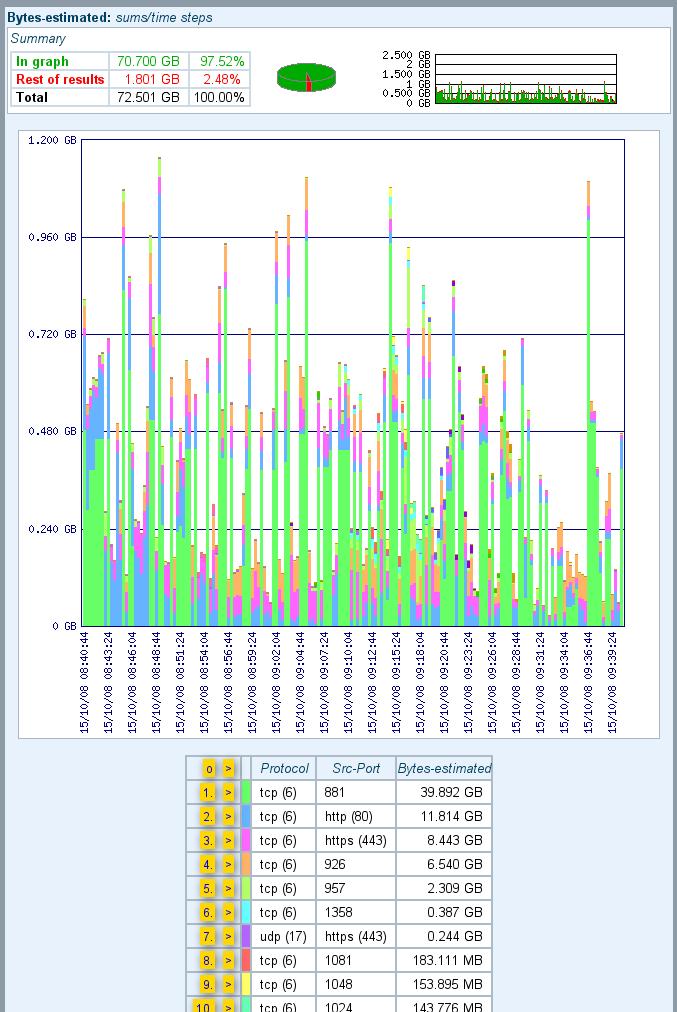Expand row 6 port 1358 '>' arrow

pyautogui.click(x=228, y=913)
